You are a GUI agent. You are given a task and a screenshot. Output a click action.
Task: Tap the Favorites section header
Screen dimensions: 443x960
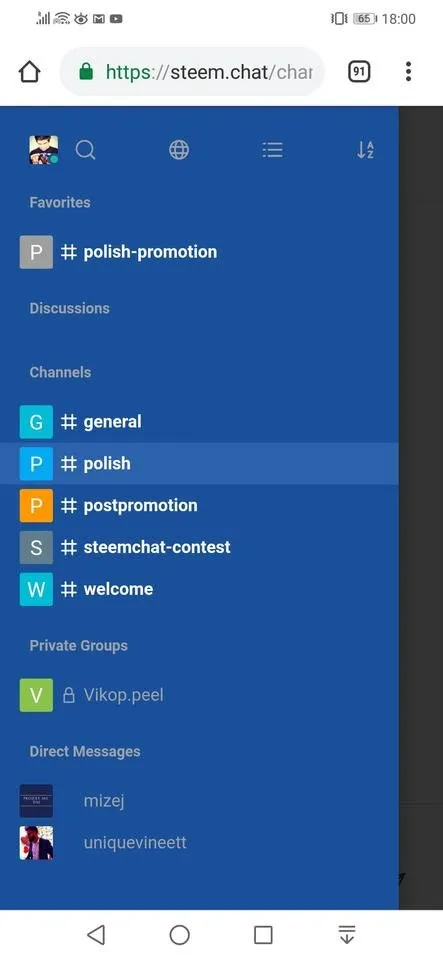[x=60, y=203]
